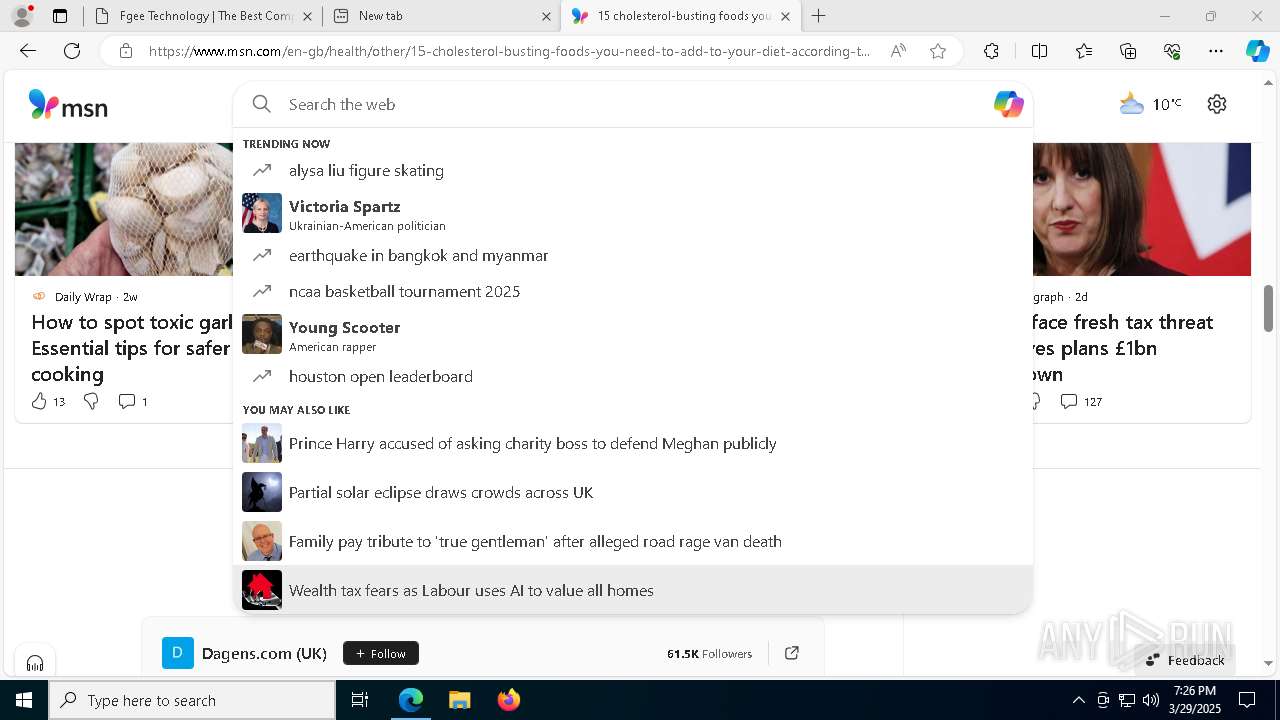
Task: Open File Explorer from taskbar
Action: click(x=459, y=700)
